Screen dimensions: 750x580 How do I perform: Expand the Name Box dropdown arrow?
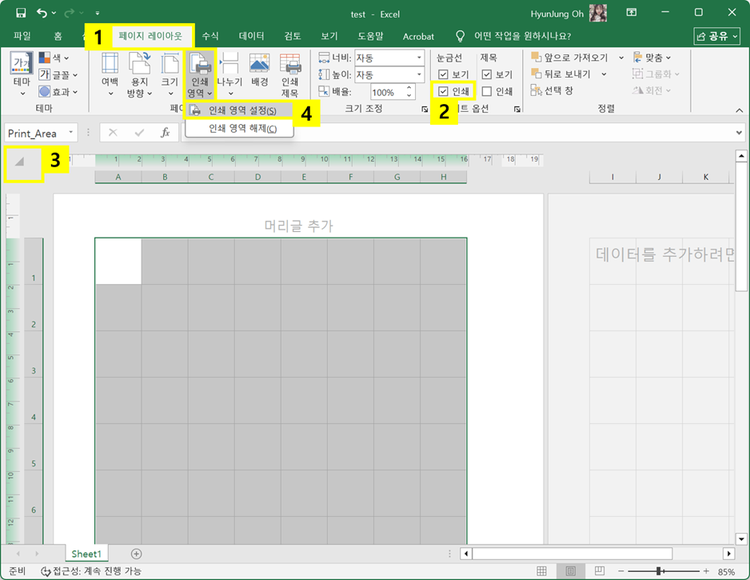[71, 133]
